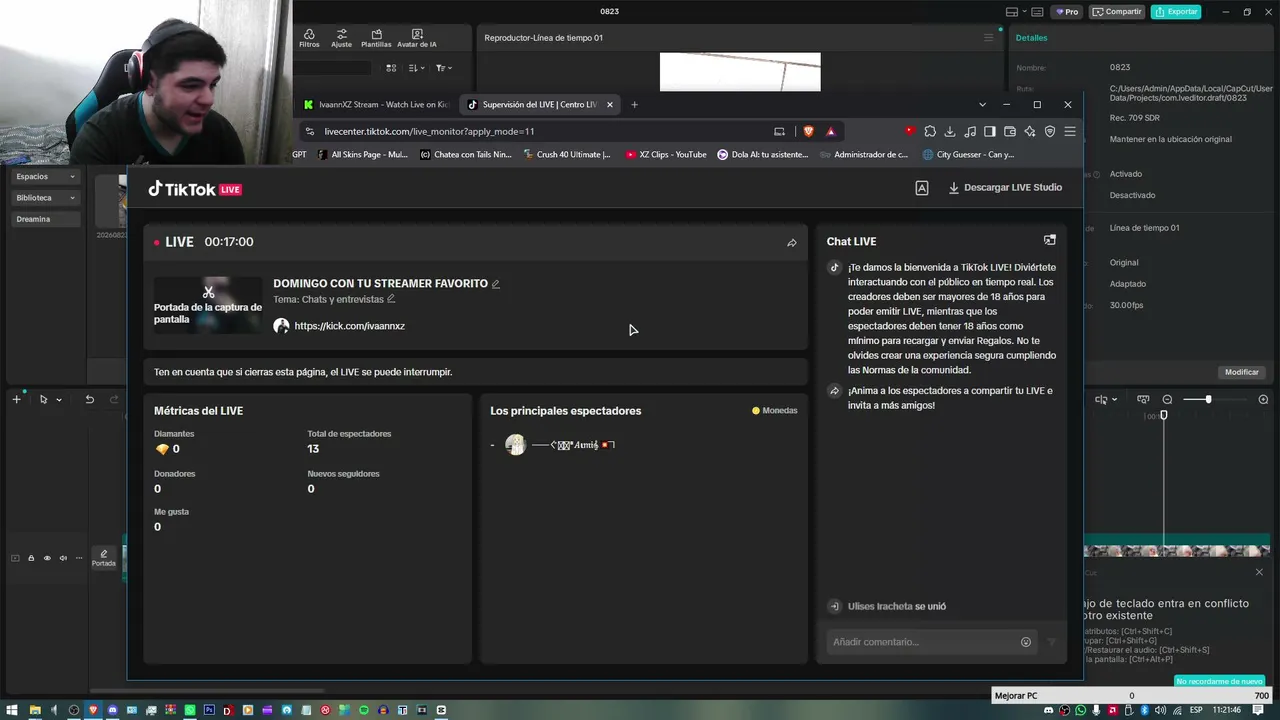Click the media music note toolbar icon
This screenshot has width=1280, height=720.
pos(970,131)
